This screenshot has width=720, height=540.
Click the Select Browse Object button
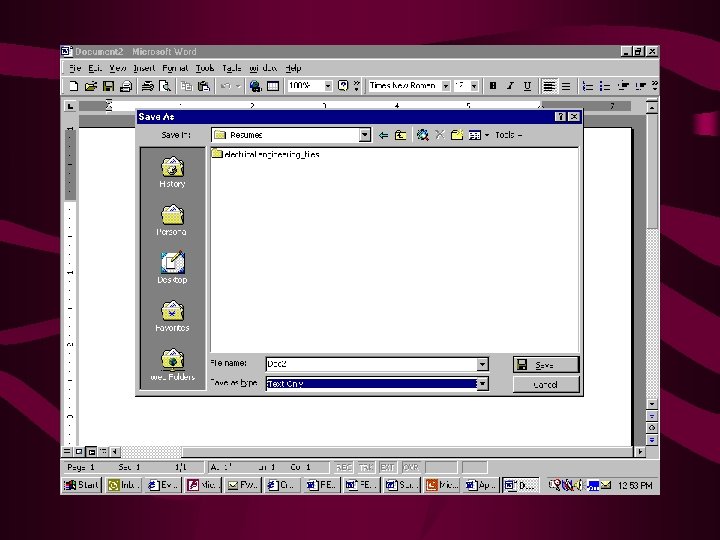652,428
